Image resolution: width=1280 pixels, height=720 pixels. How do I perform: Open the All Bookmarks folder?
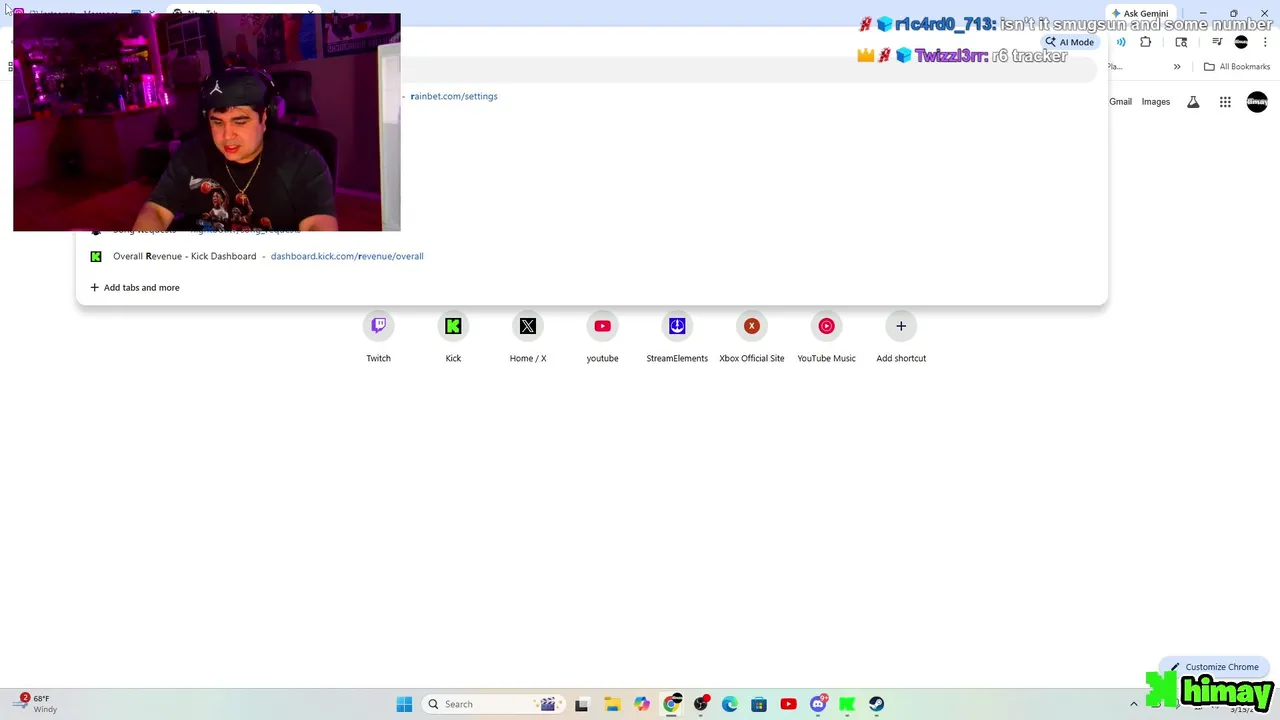coord(1237,67)
